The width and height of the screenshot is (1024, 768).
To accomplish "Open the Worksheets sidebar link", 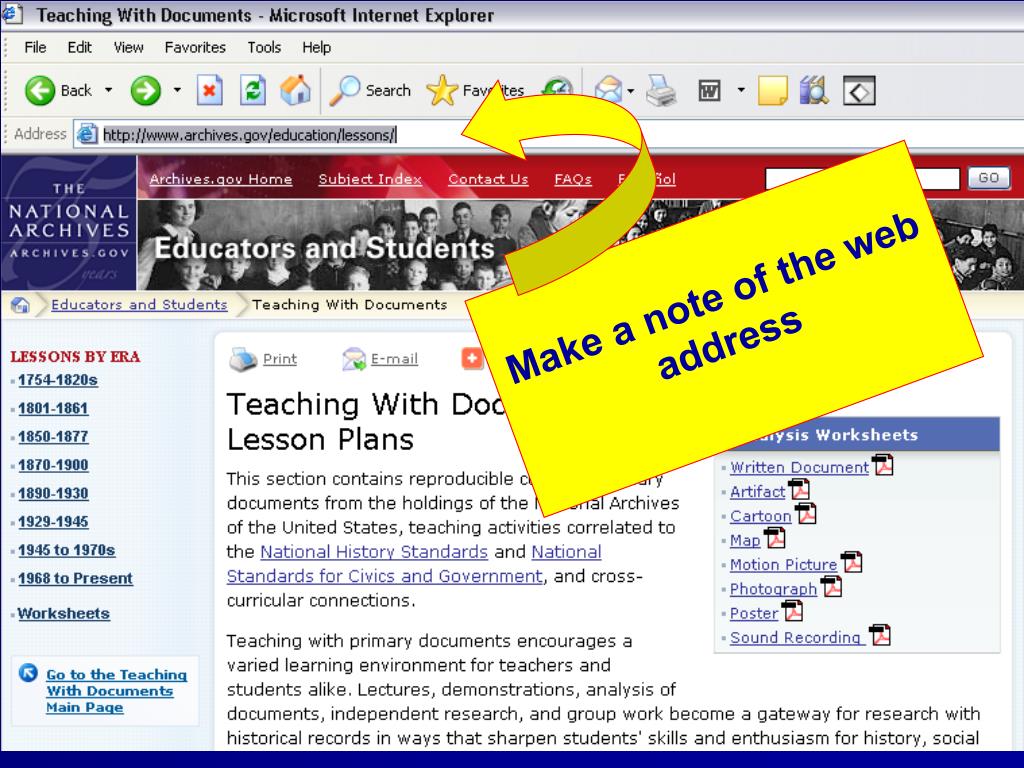I will (x=63, y=613).
